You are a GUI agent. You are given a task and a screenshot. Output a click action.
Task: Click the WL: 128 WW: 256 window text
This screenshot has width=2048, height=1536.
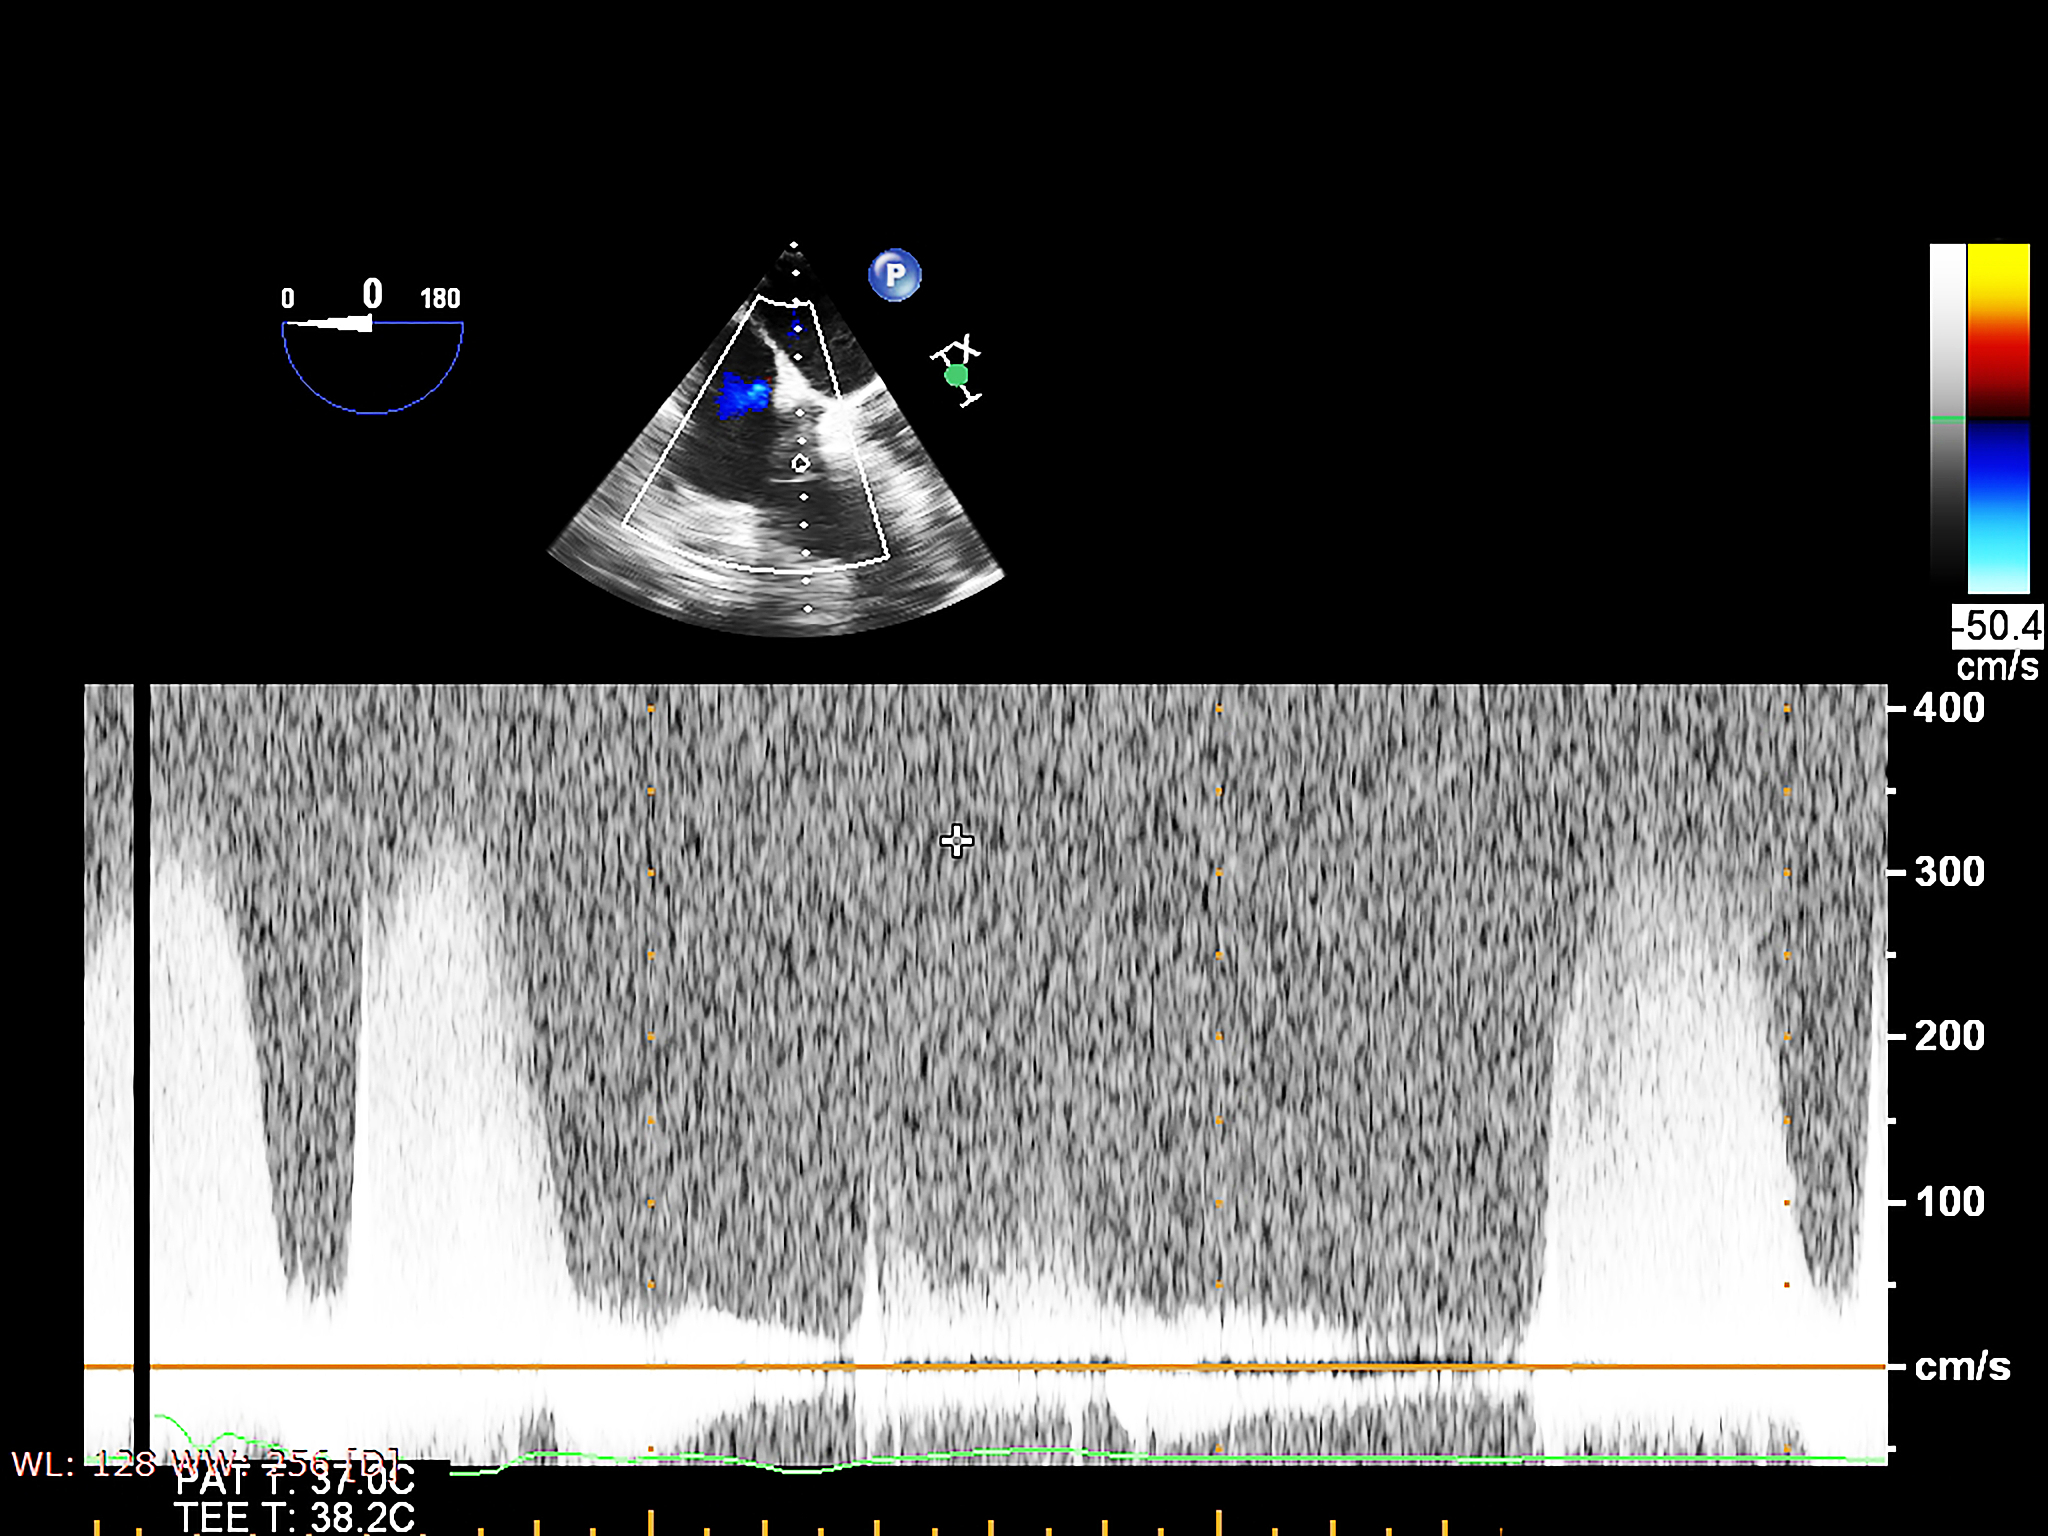pyautogui.click(x=203, y=1464)
